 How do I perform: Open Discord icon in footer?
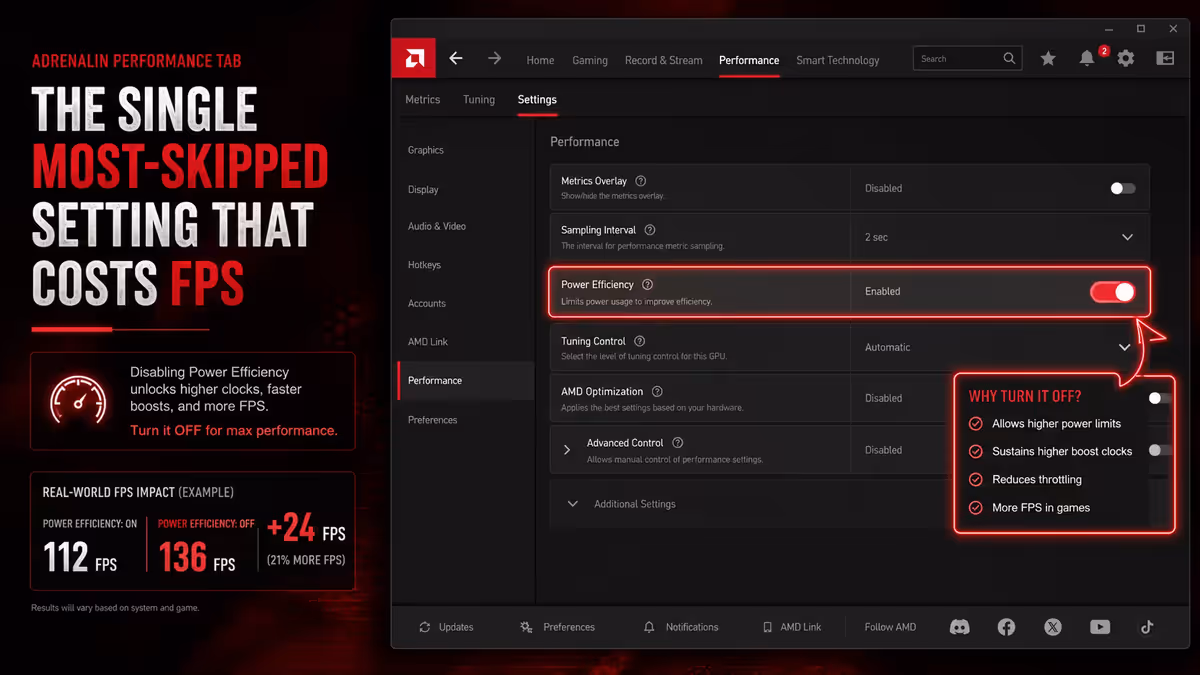959,627
